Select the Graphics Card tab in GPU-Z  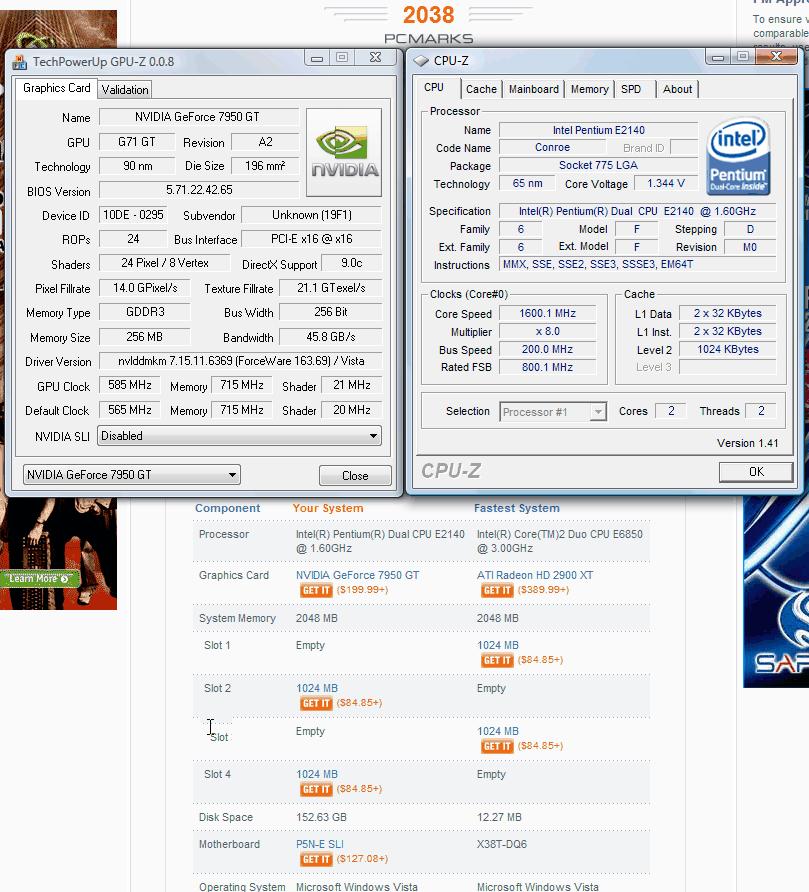coord(56,88)
